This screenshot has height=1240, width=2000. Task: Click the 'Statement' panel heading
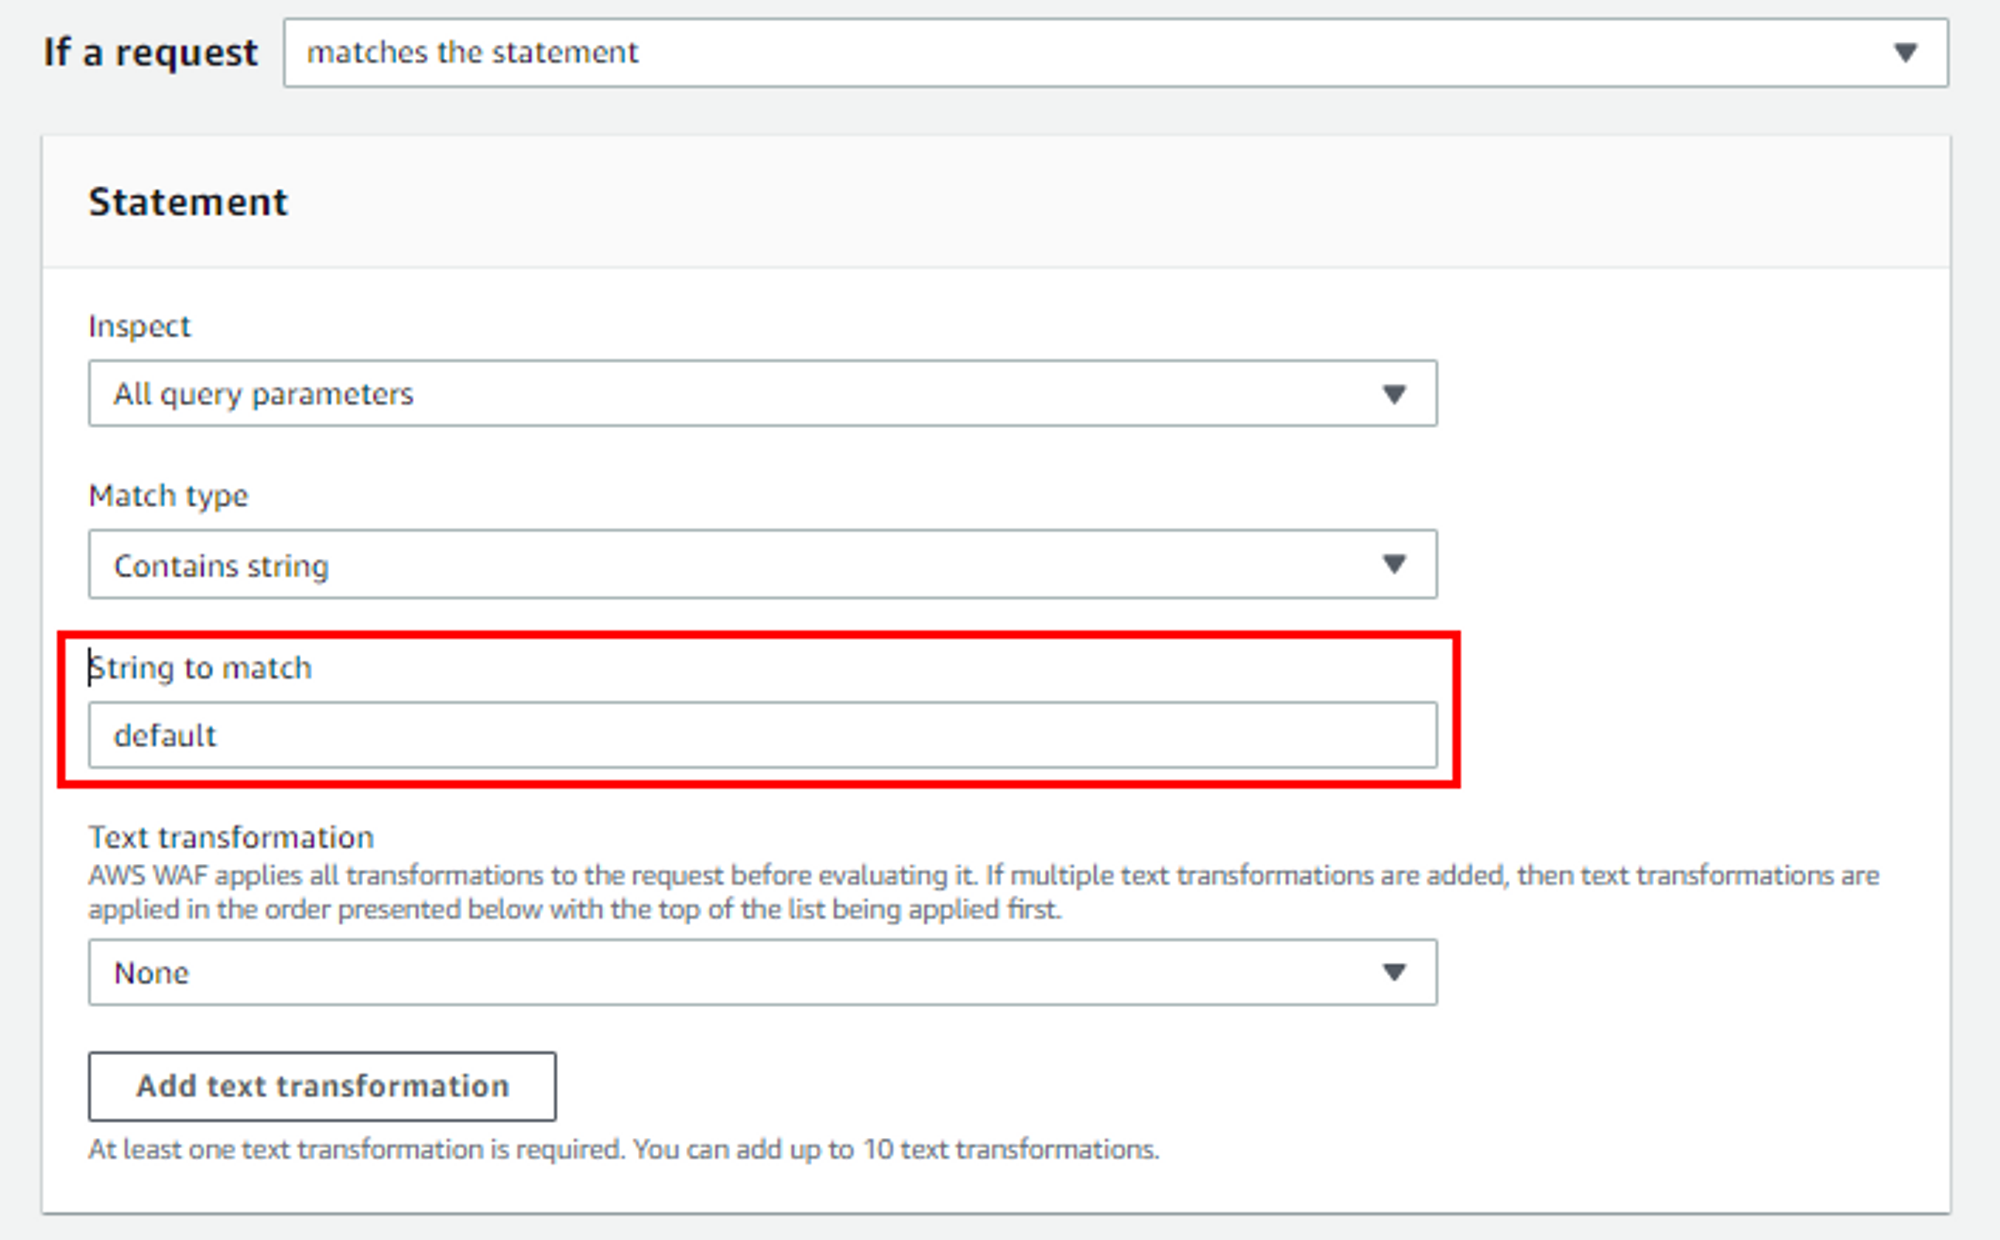pos(188,202)
